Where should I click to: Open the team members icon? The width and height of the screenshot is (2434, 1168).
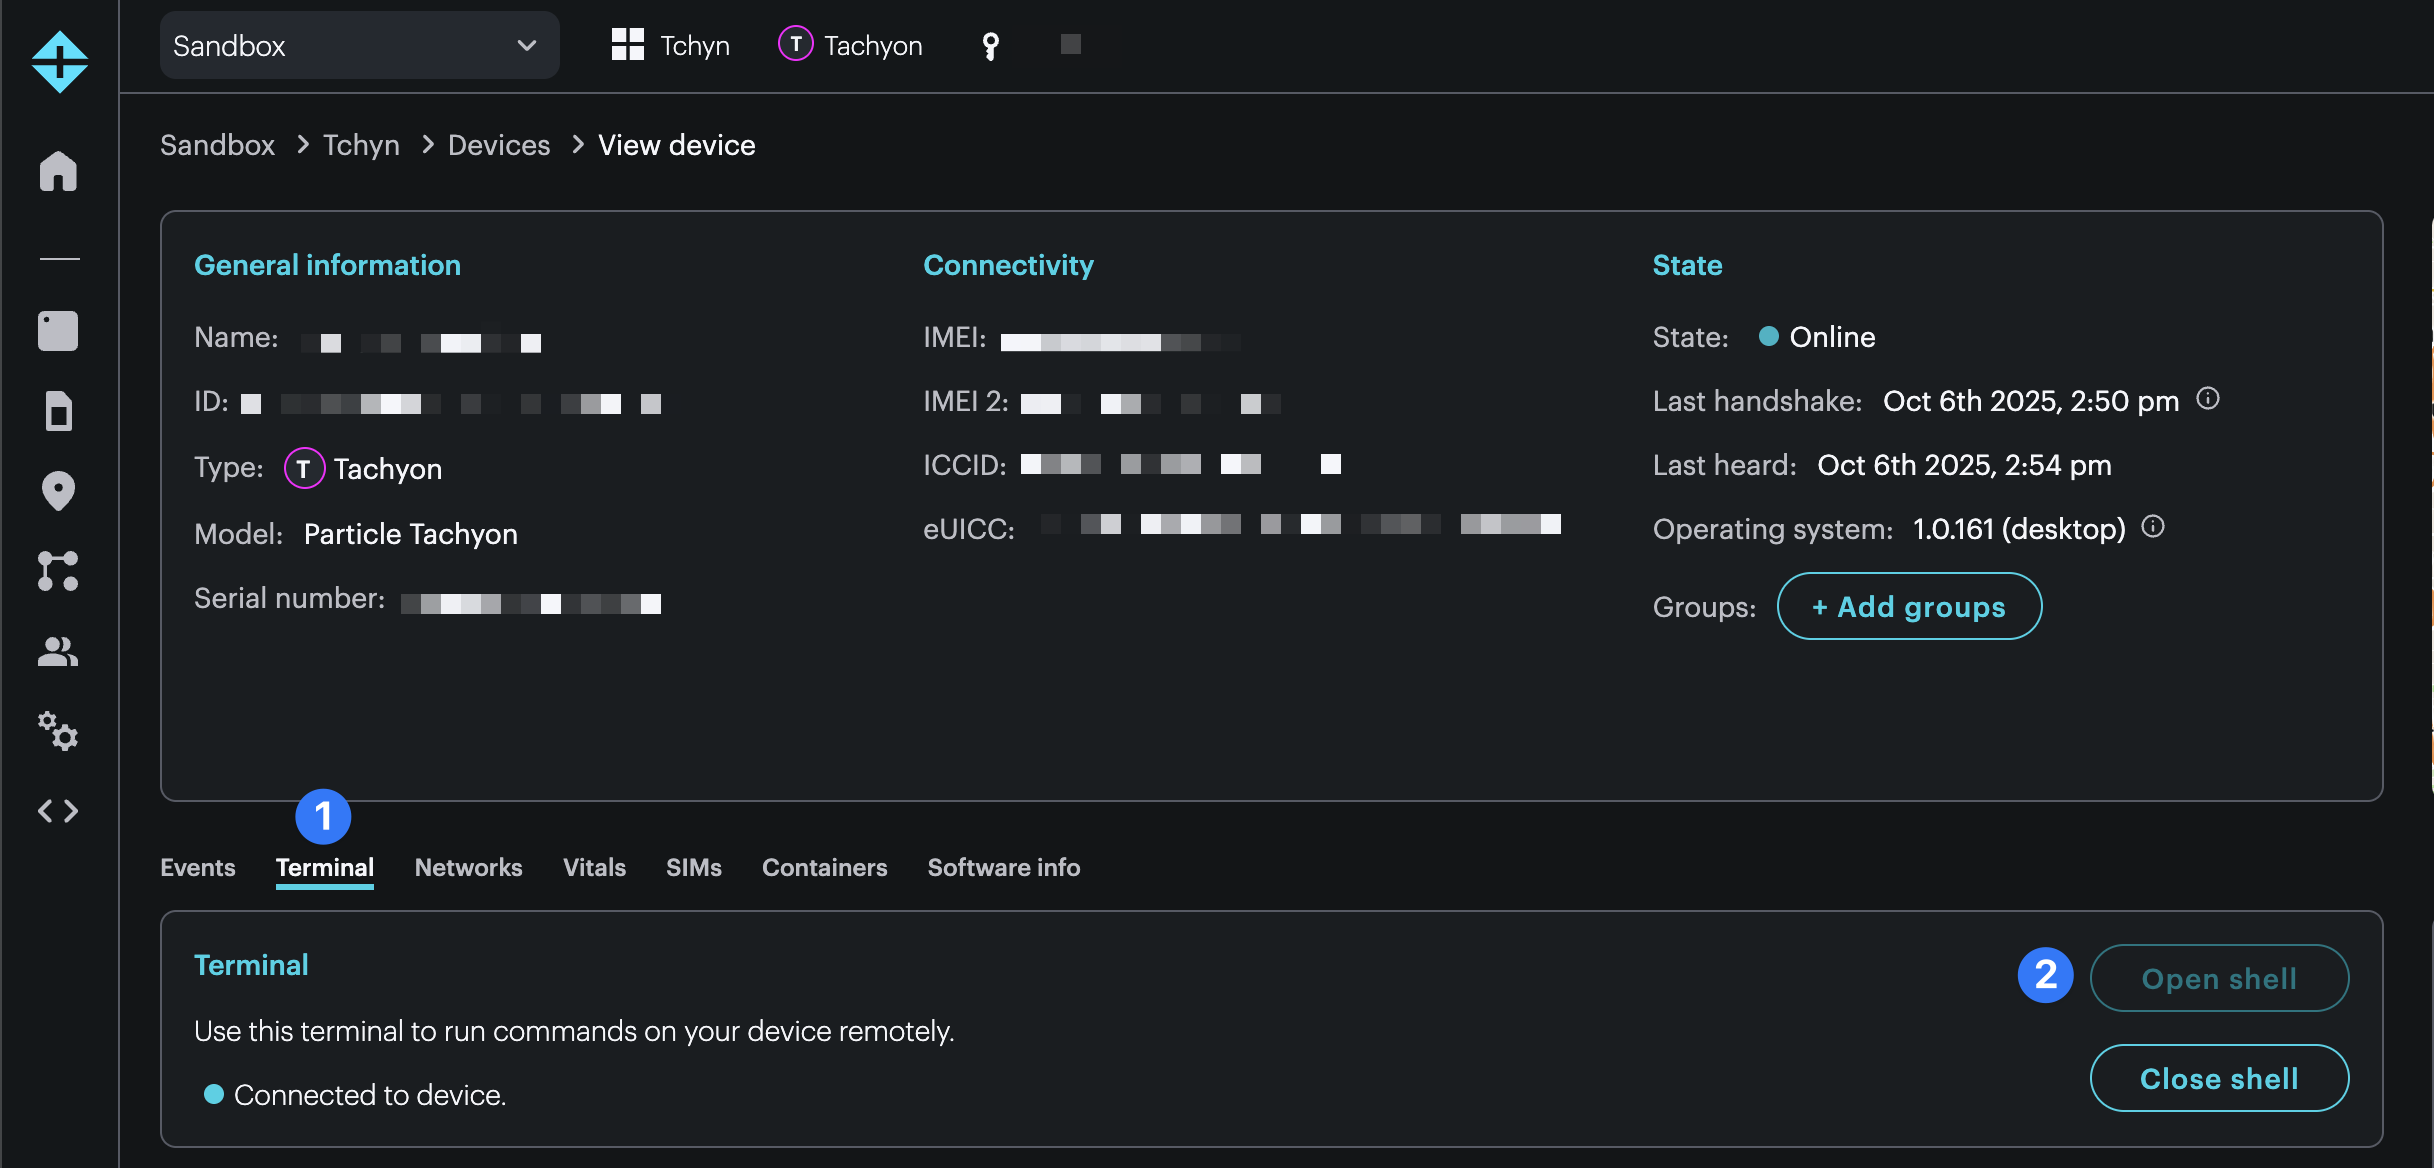(x=58, y=652)
